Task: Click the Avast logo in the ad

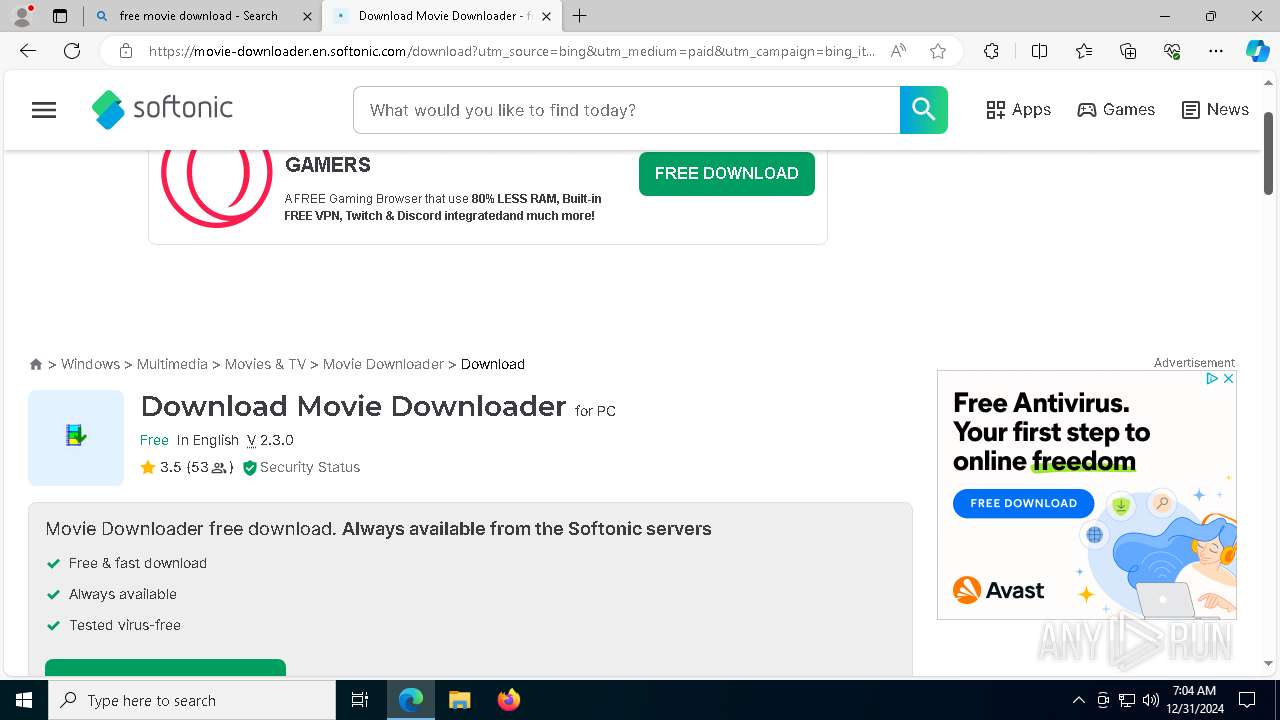Action: click(x=998, y=590)
